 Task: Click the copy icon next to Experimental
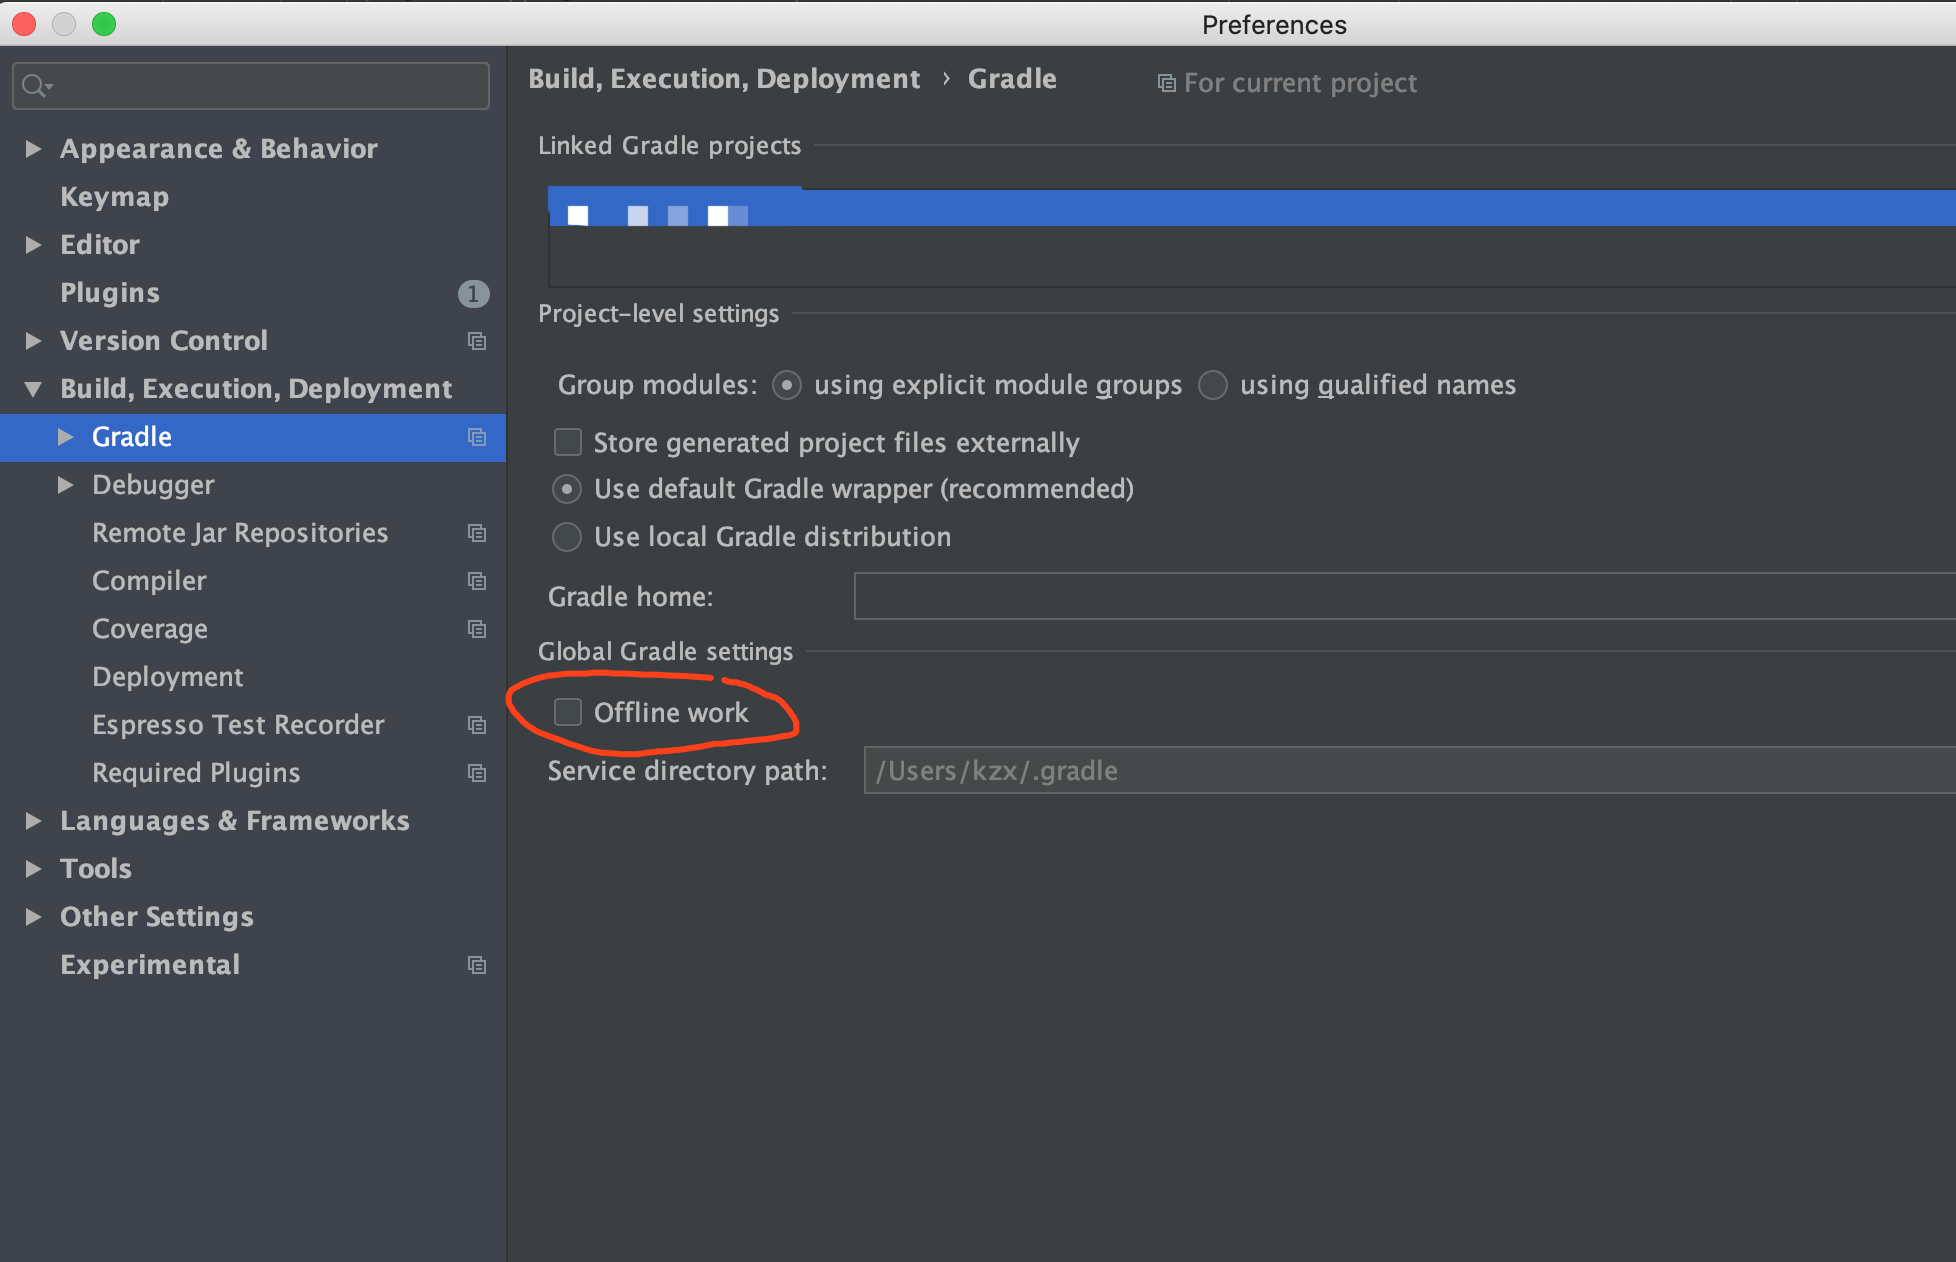[477, 965]
